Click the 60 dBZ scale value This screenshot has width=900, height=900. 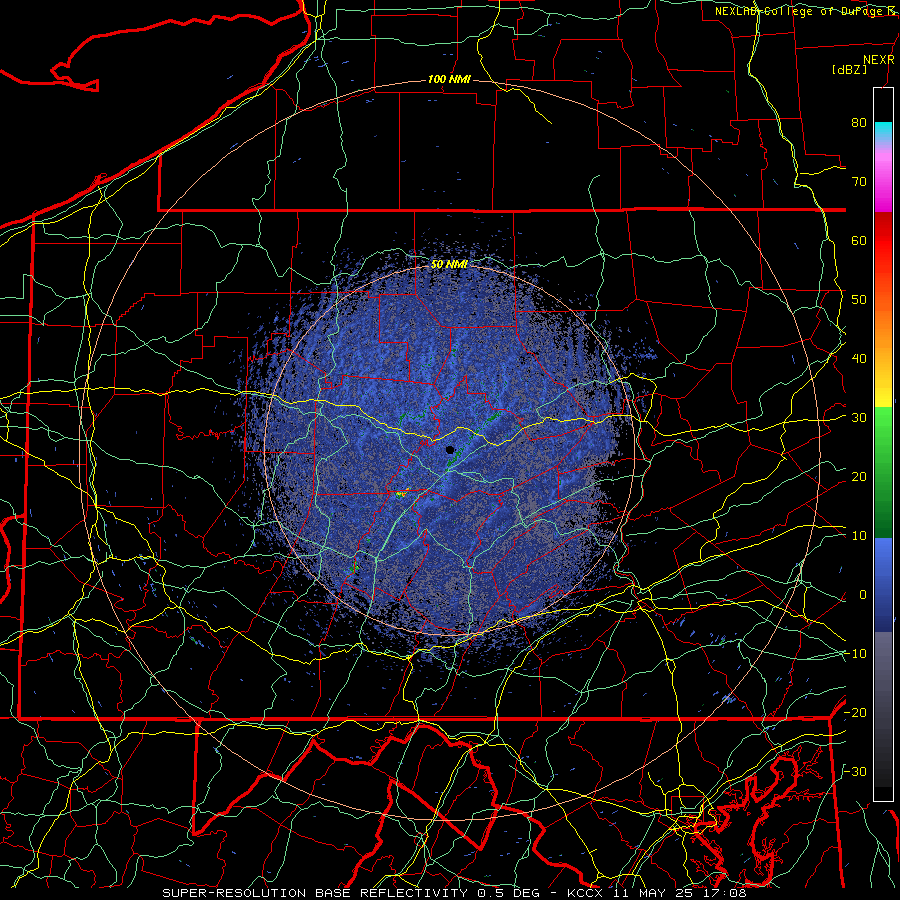pyautogui.click(x=859, y=241)
